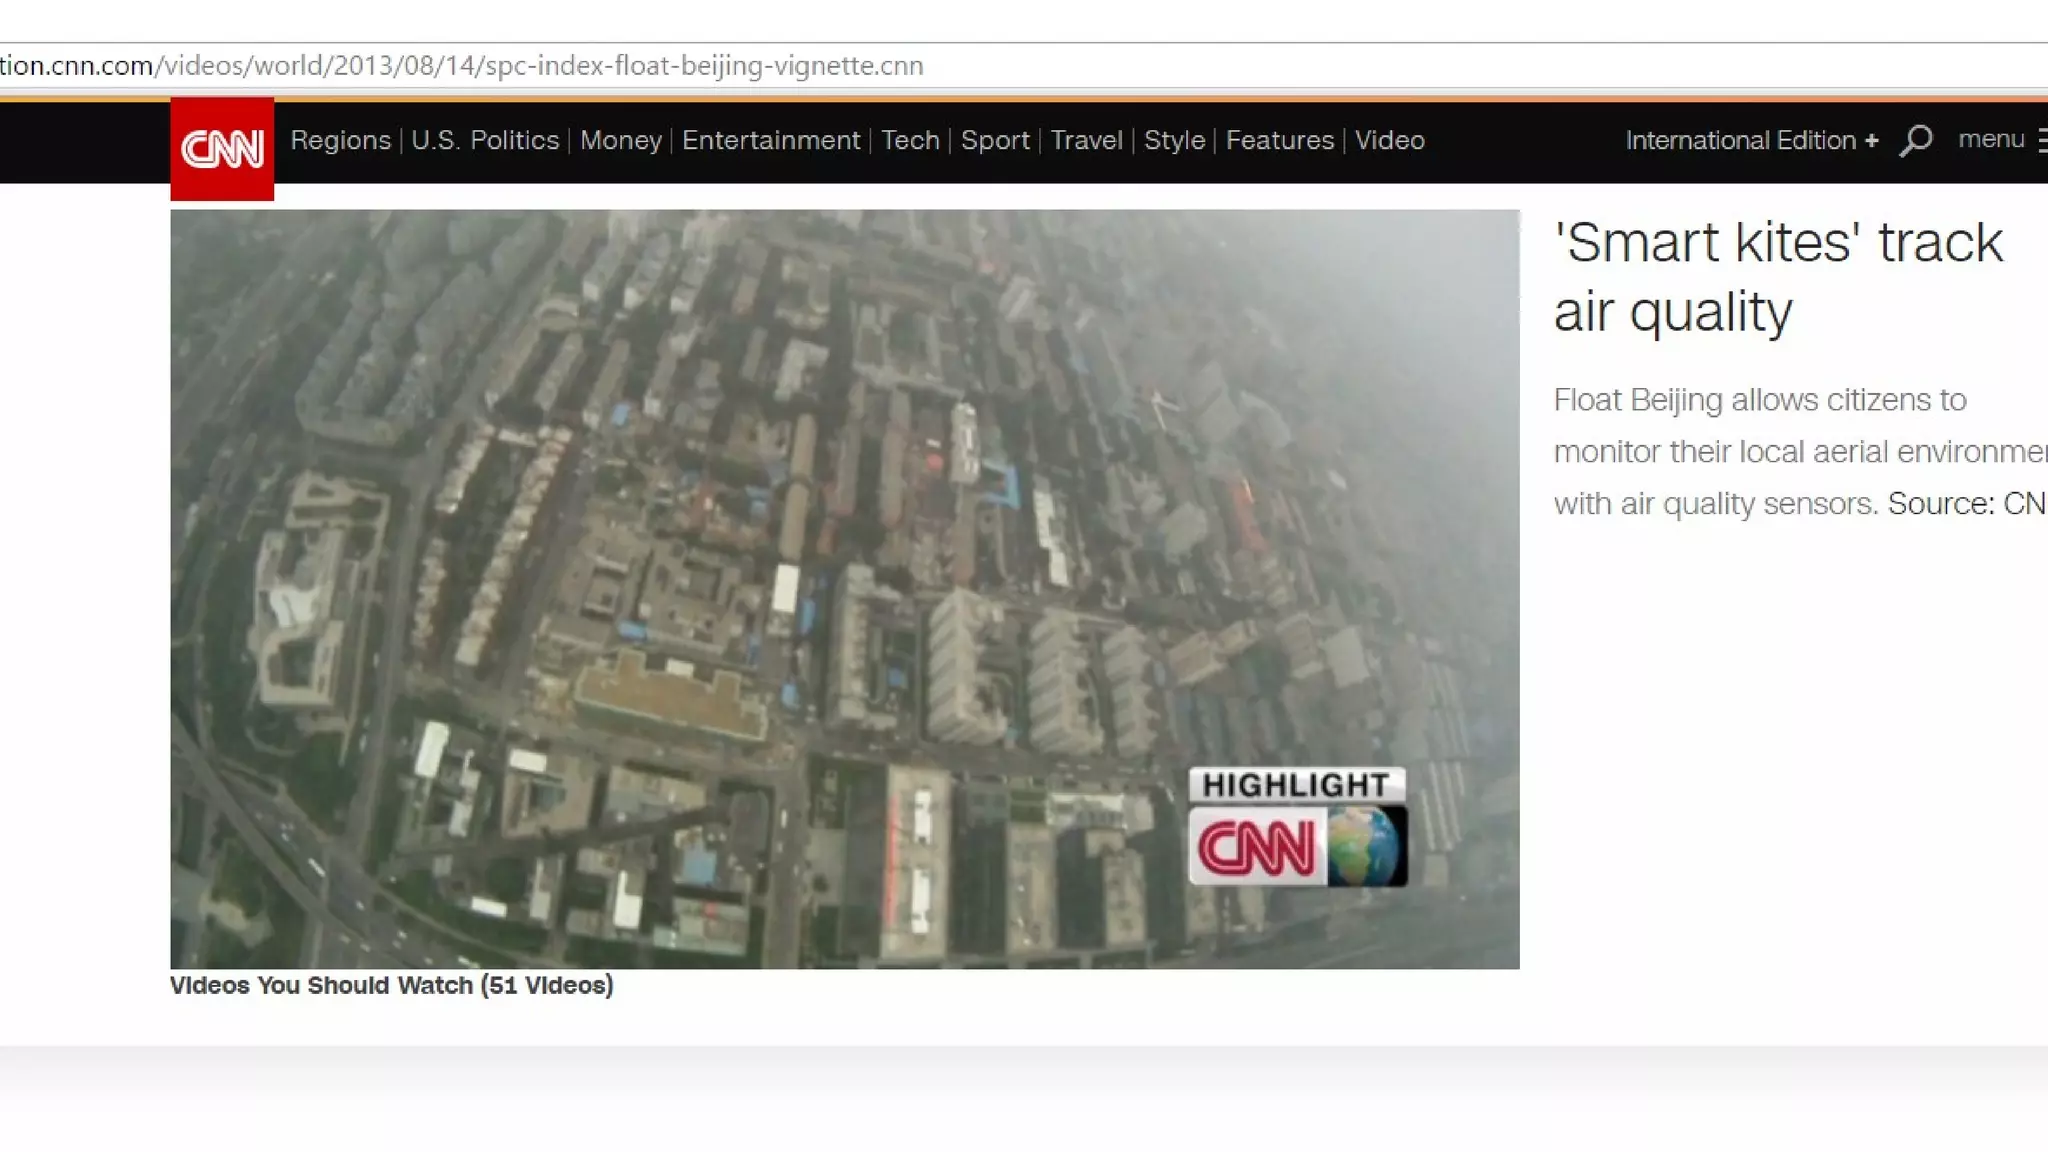2048x1152 pixels.
Task: Switch to the Video section
Action: (x=1389, y=140)
